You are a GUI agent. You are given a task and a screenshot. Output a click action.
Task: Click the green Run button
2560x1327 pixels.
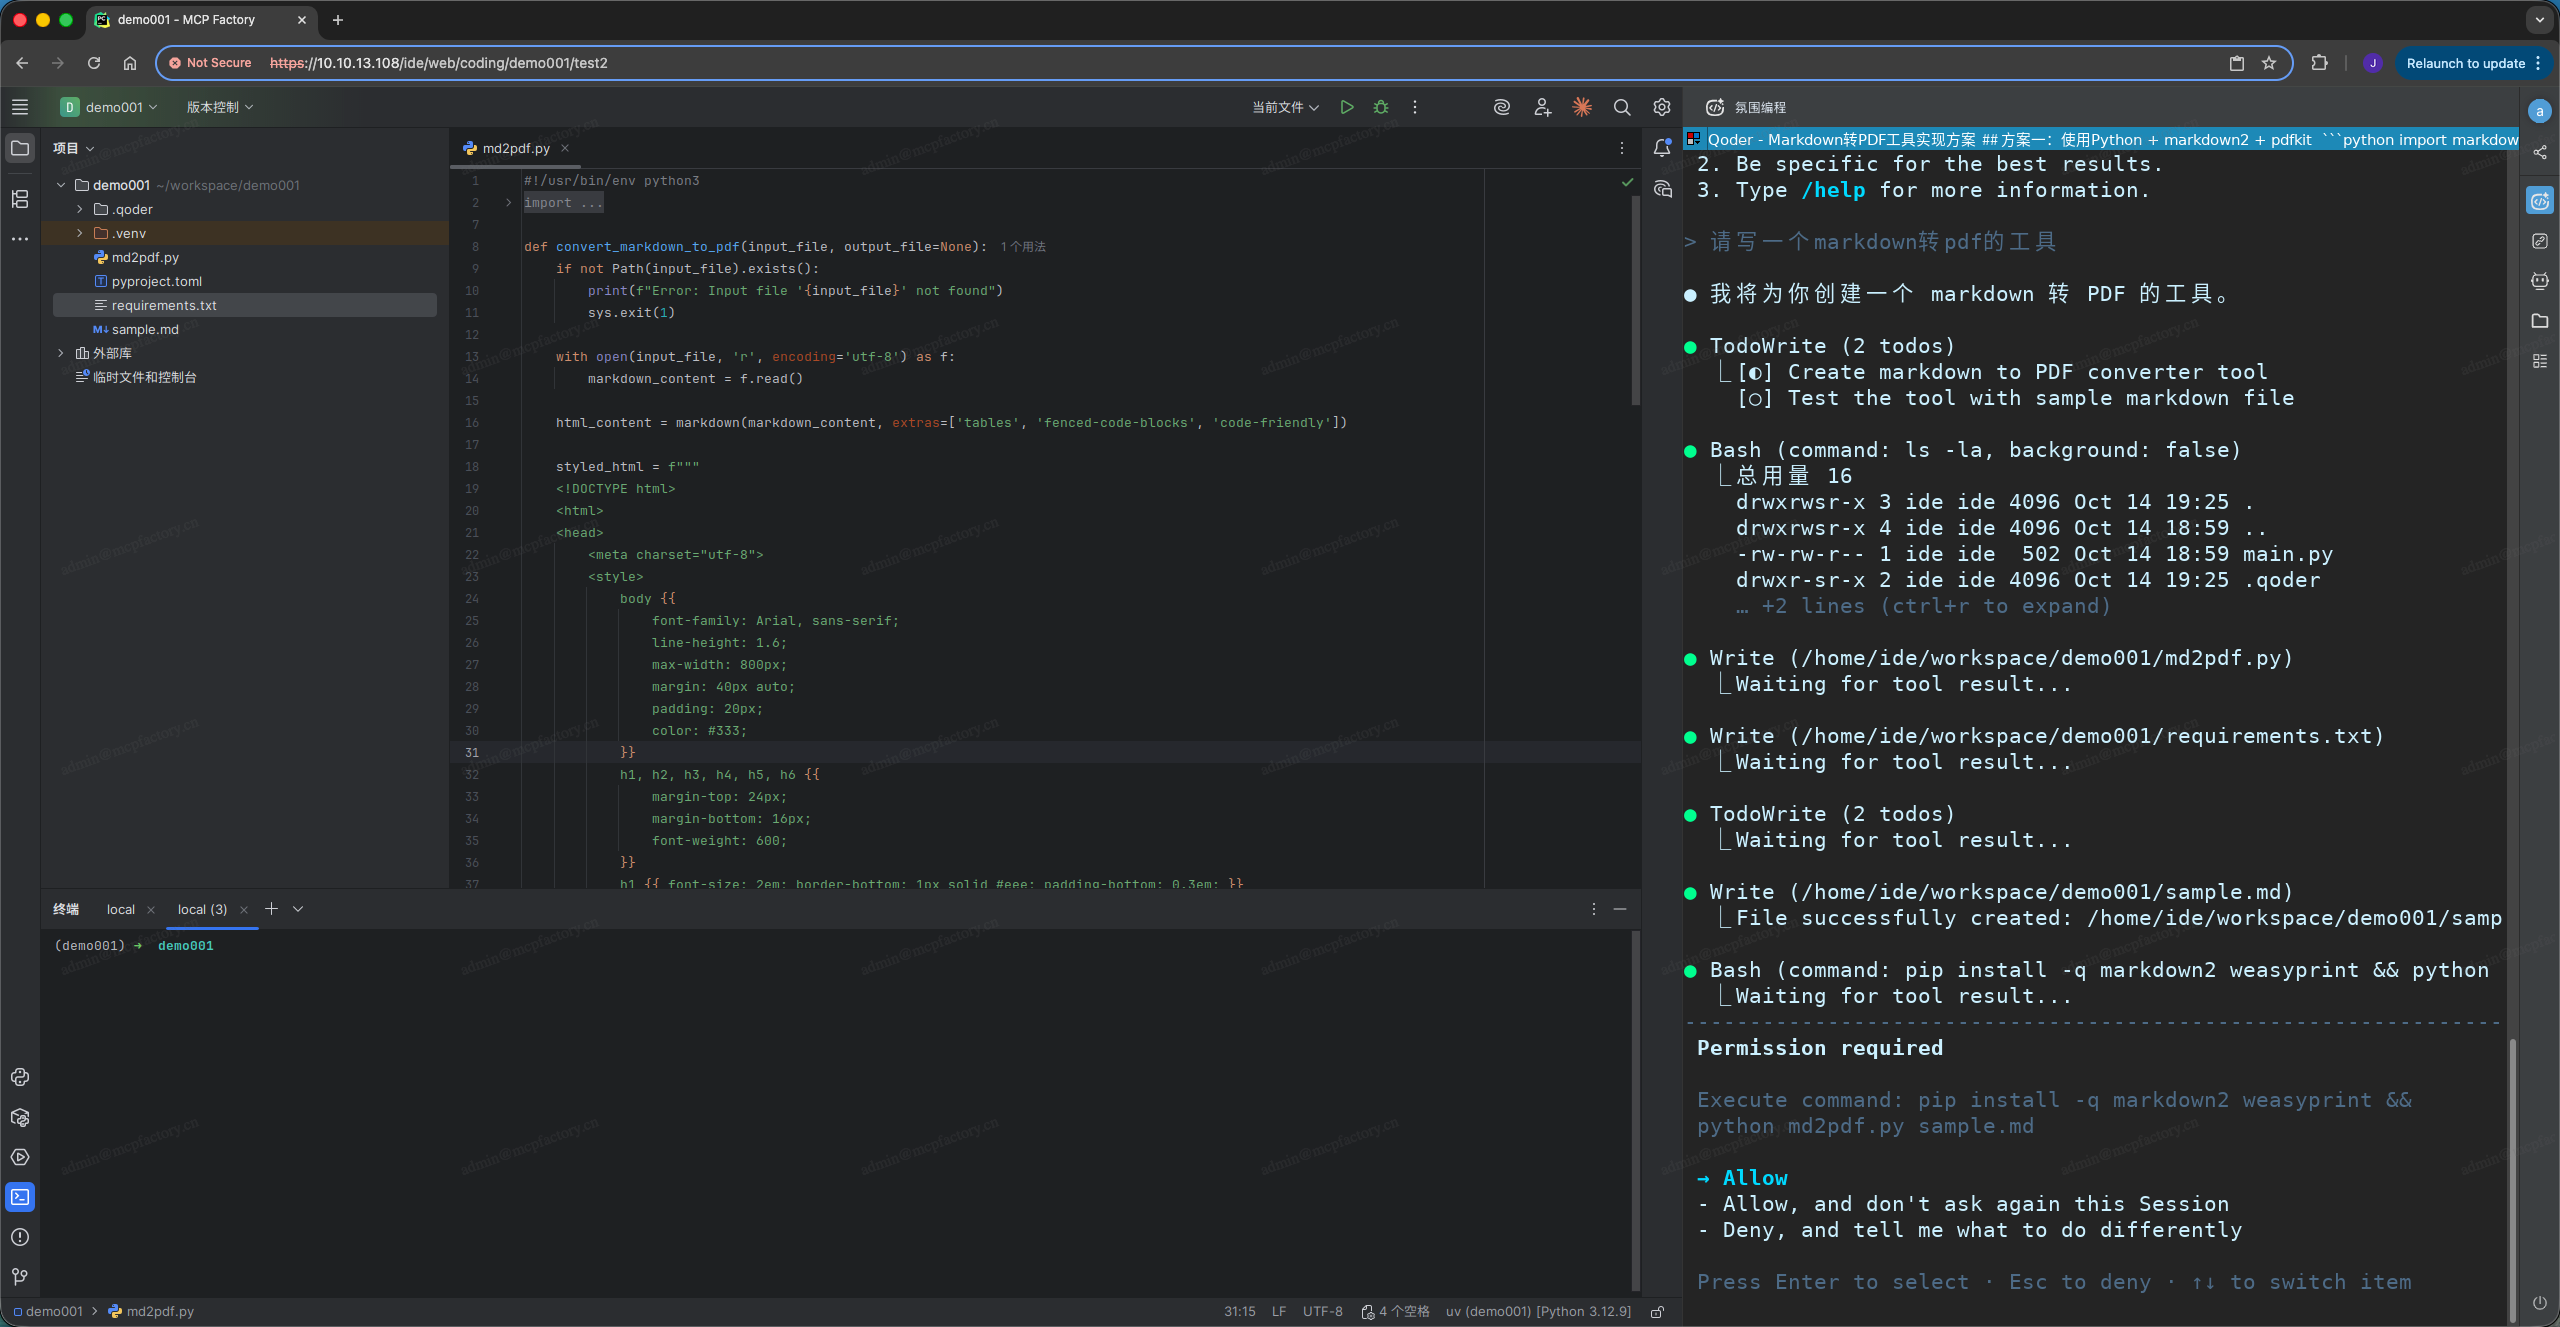[x=1347, y=107]
